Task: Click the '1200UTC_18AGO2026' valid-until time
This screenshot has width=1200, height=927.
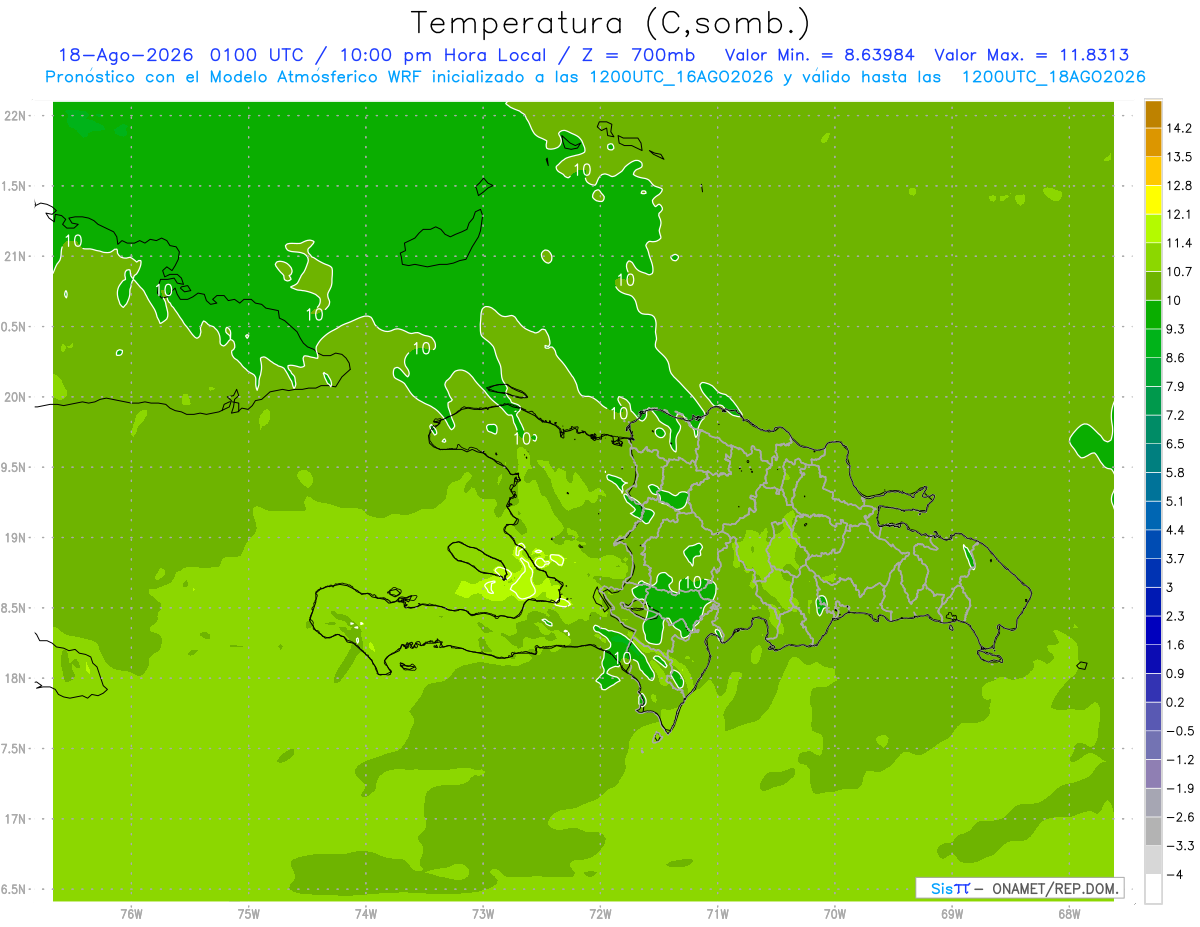Action: (1053, 77)
